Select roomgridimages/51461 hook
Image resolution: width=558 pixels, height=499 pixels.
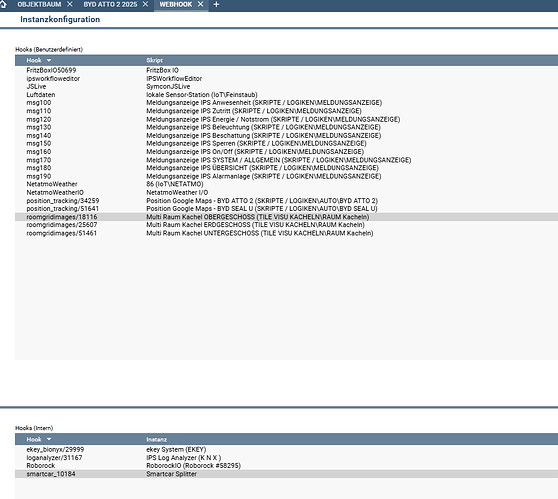(62, 233)
